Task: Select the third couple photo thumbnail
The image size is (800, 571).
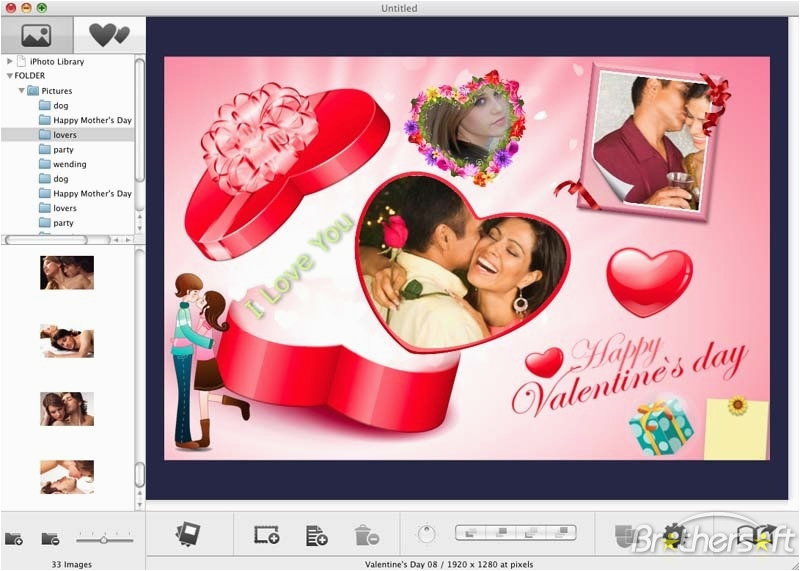Action: click(67, 408)
